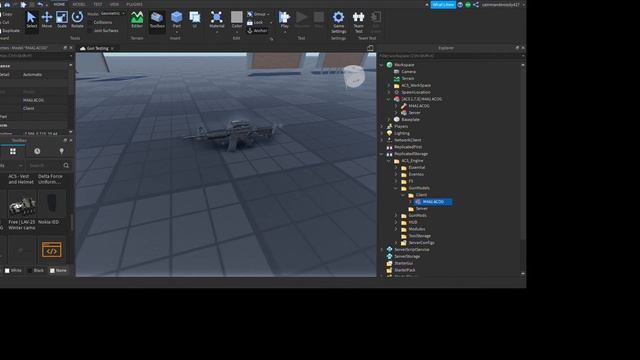Toggle the Collisions checkbox

coord(91,22)
